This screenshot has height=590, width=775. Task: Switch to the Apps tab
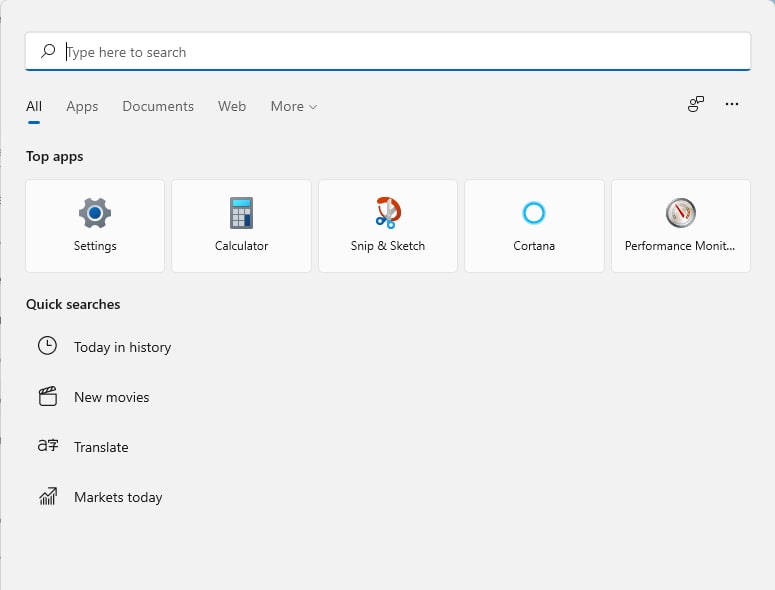(82, 106)
